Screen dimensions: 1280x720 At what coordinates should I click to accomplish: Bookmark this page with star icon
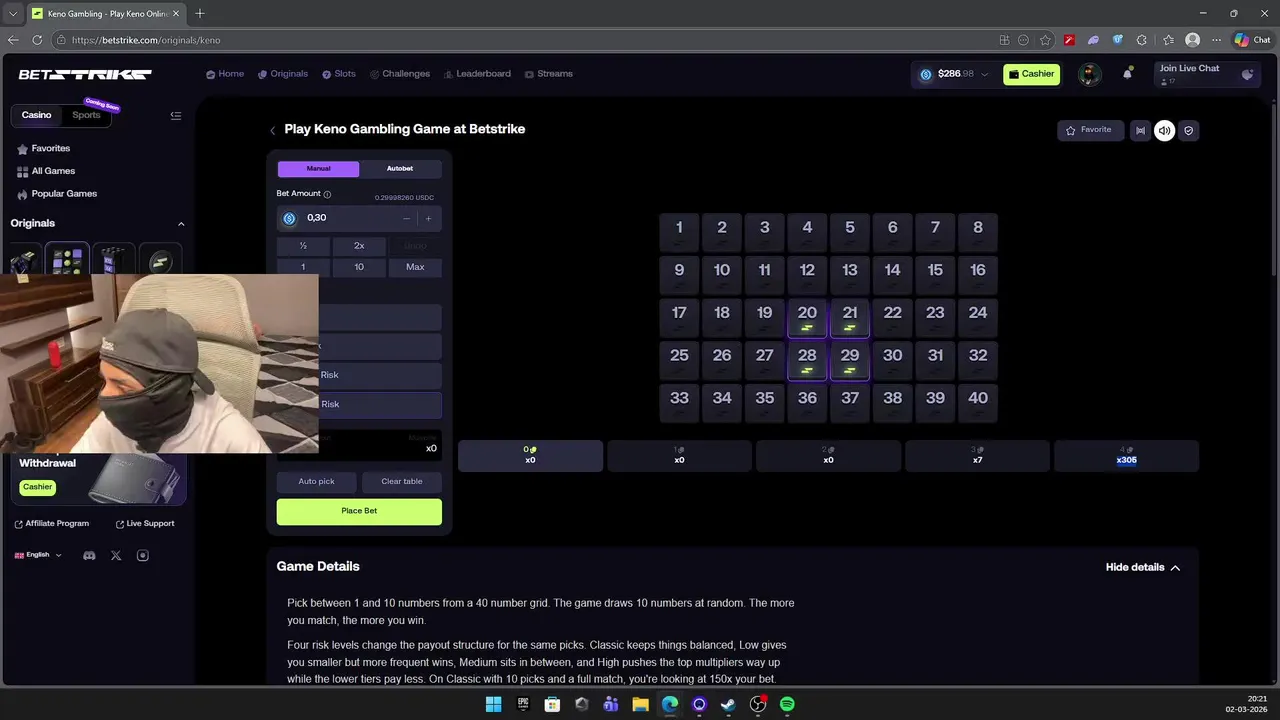(1045, 40)
